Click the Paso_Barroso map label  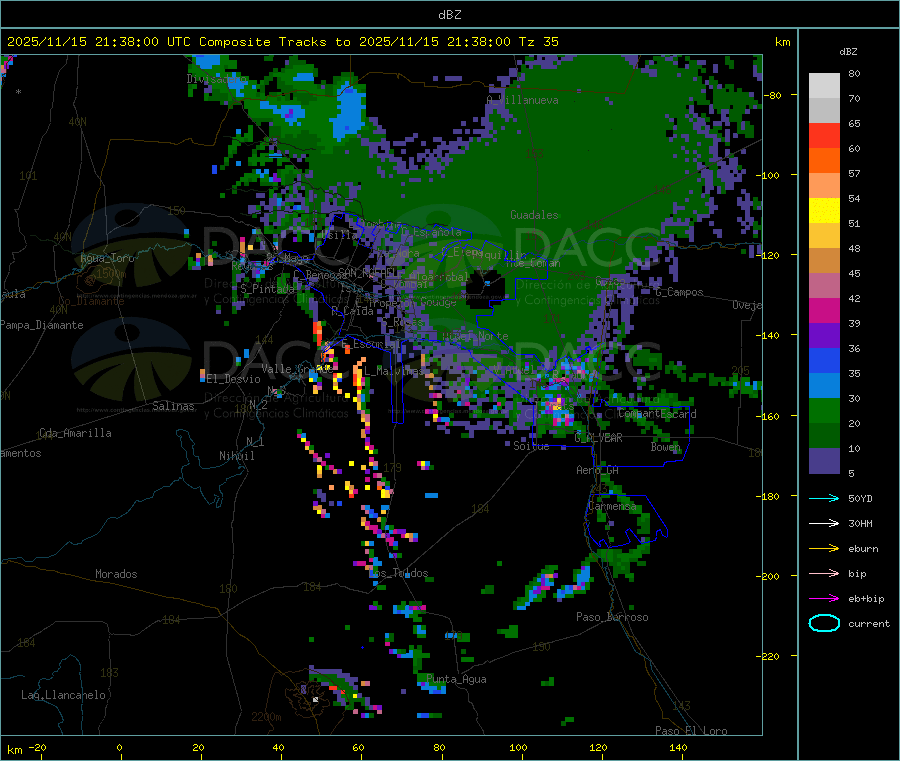(x=612, y=618)
